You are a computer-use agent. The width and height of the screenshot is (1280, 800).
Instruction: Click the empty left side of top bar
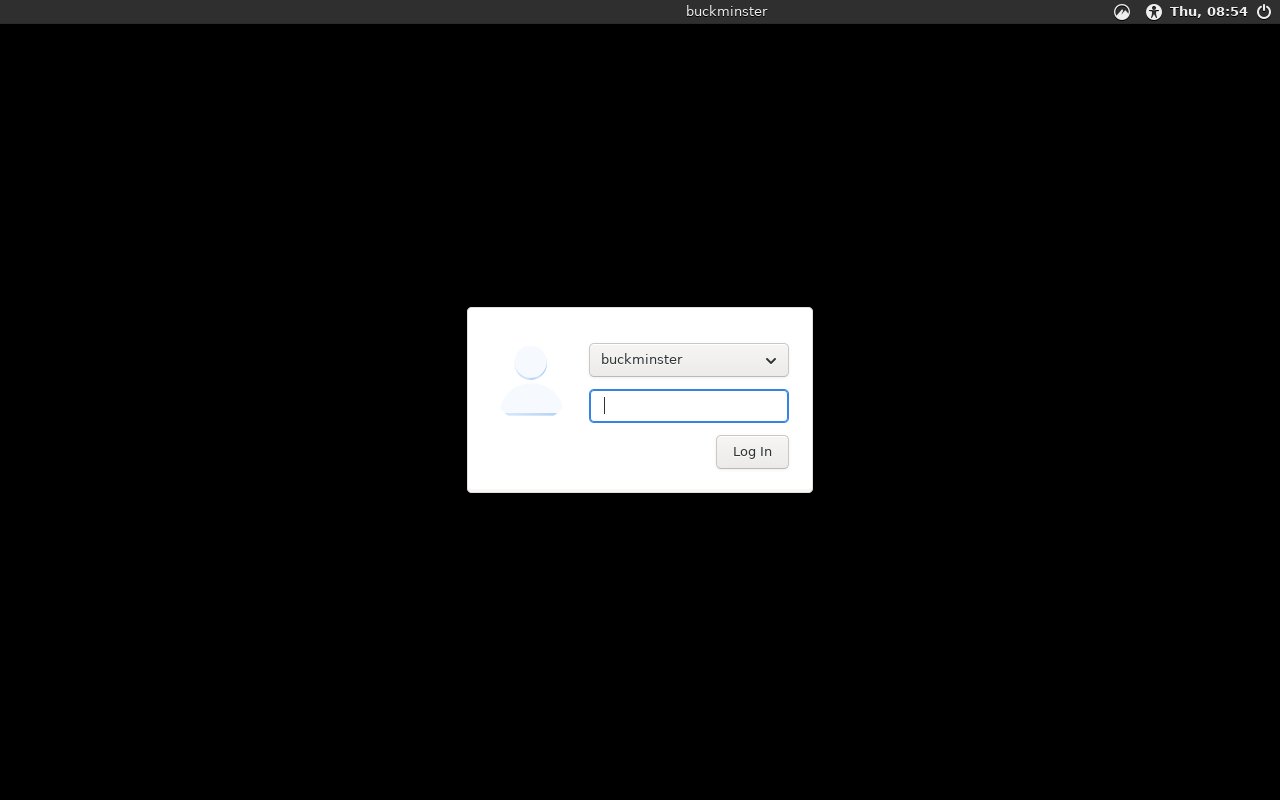300,12
